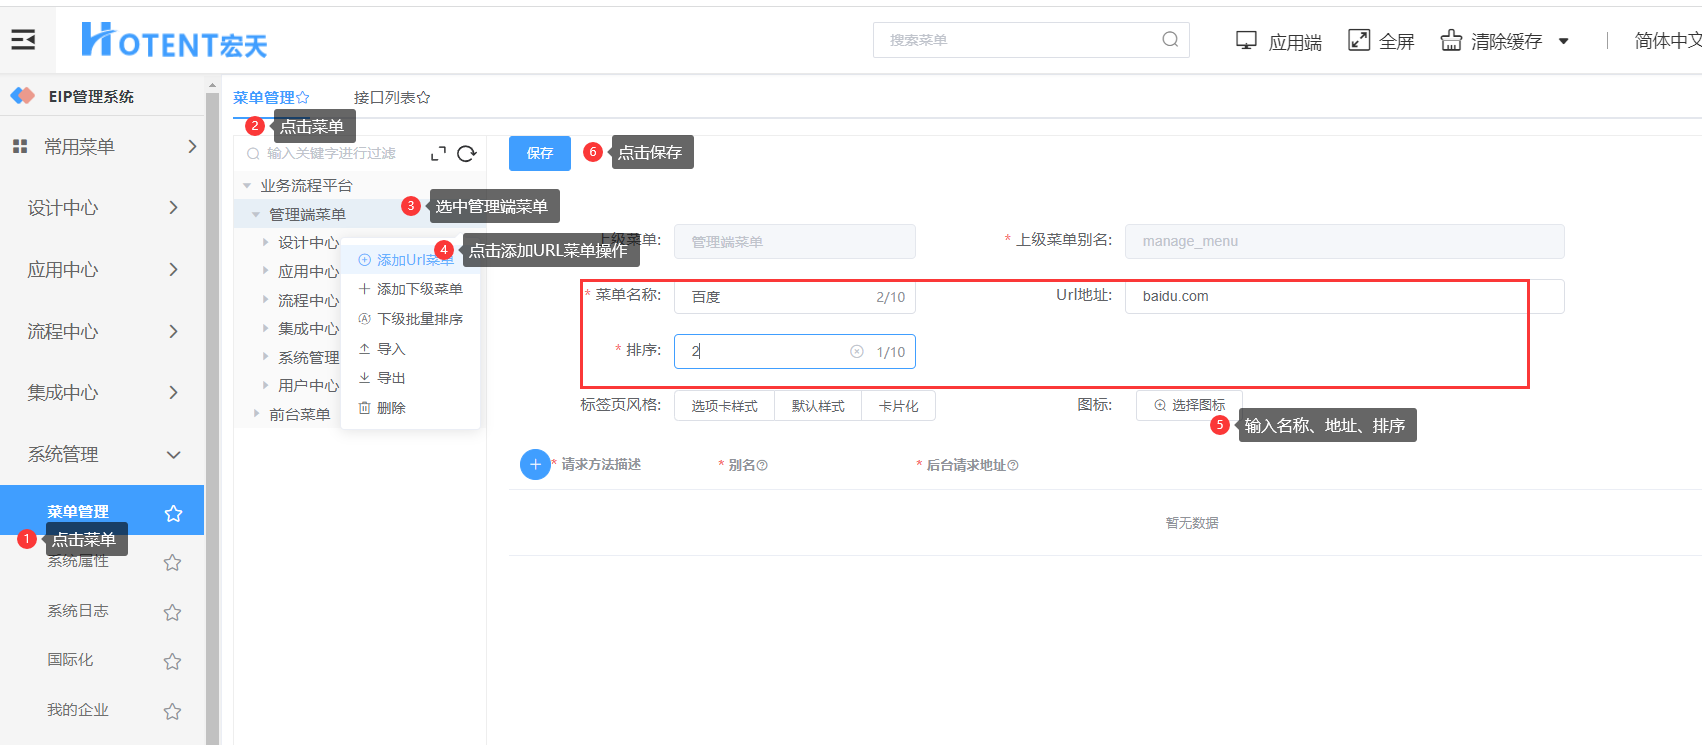
Task: Click into the Url地址 input field
Action: (x=1340, y=297)
